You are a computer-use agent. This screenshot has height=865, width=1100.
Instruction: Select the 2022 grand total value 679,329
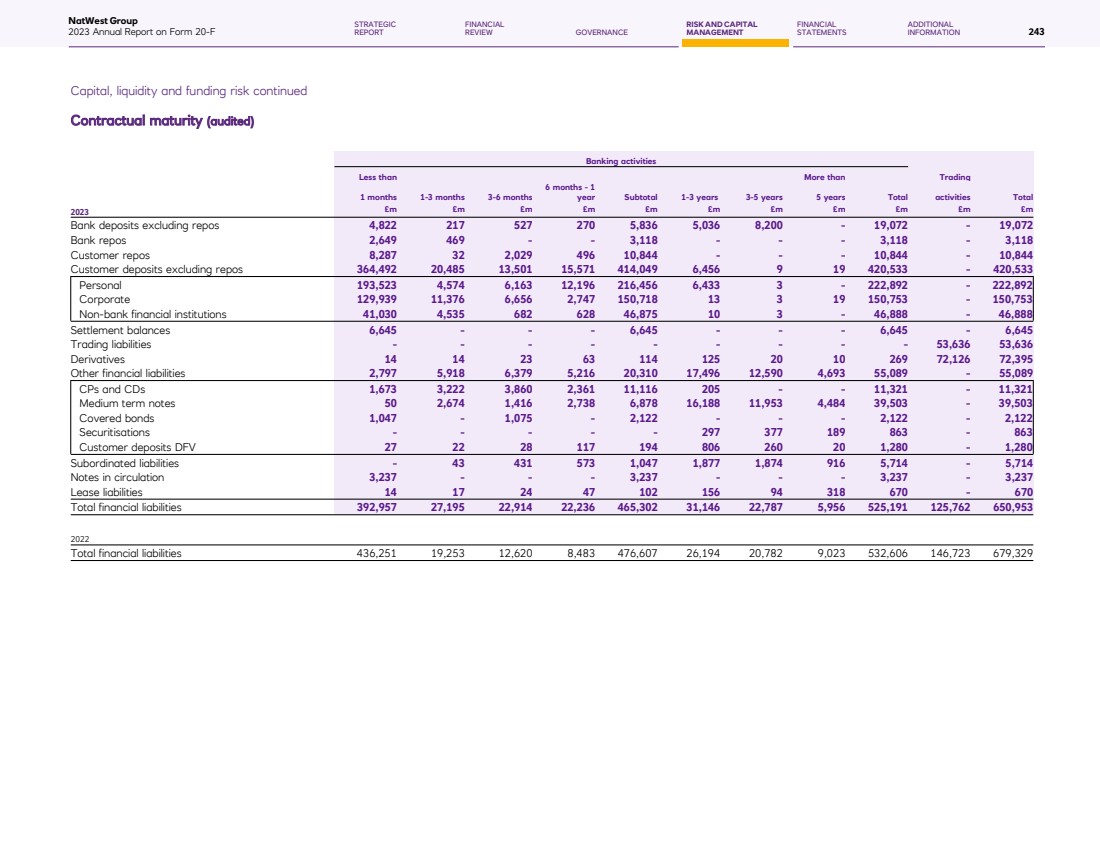pyautogui.click(x=1009, y=553)
